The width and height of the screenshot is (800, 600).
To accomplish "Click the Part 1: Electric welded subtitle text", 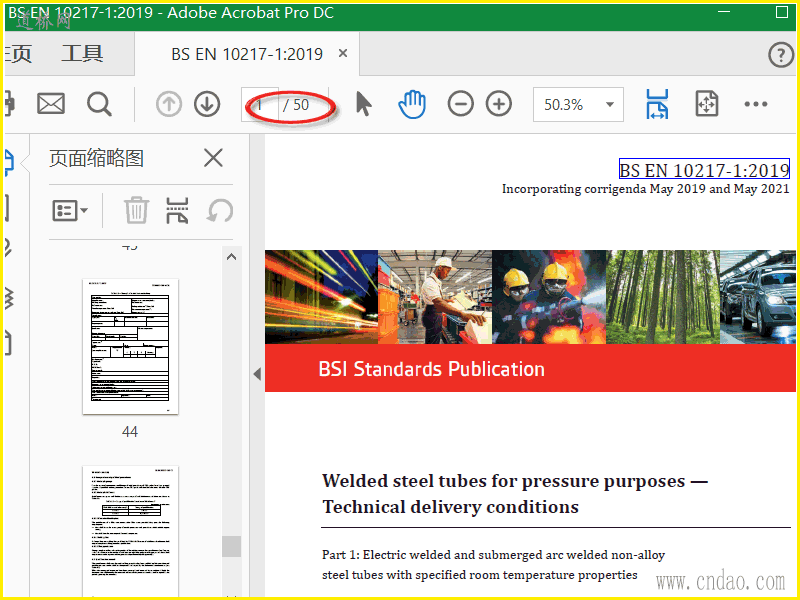I will pyautogui.click(x=493, y=564).
